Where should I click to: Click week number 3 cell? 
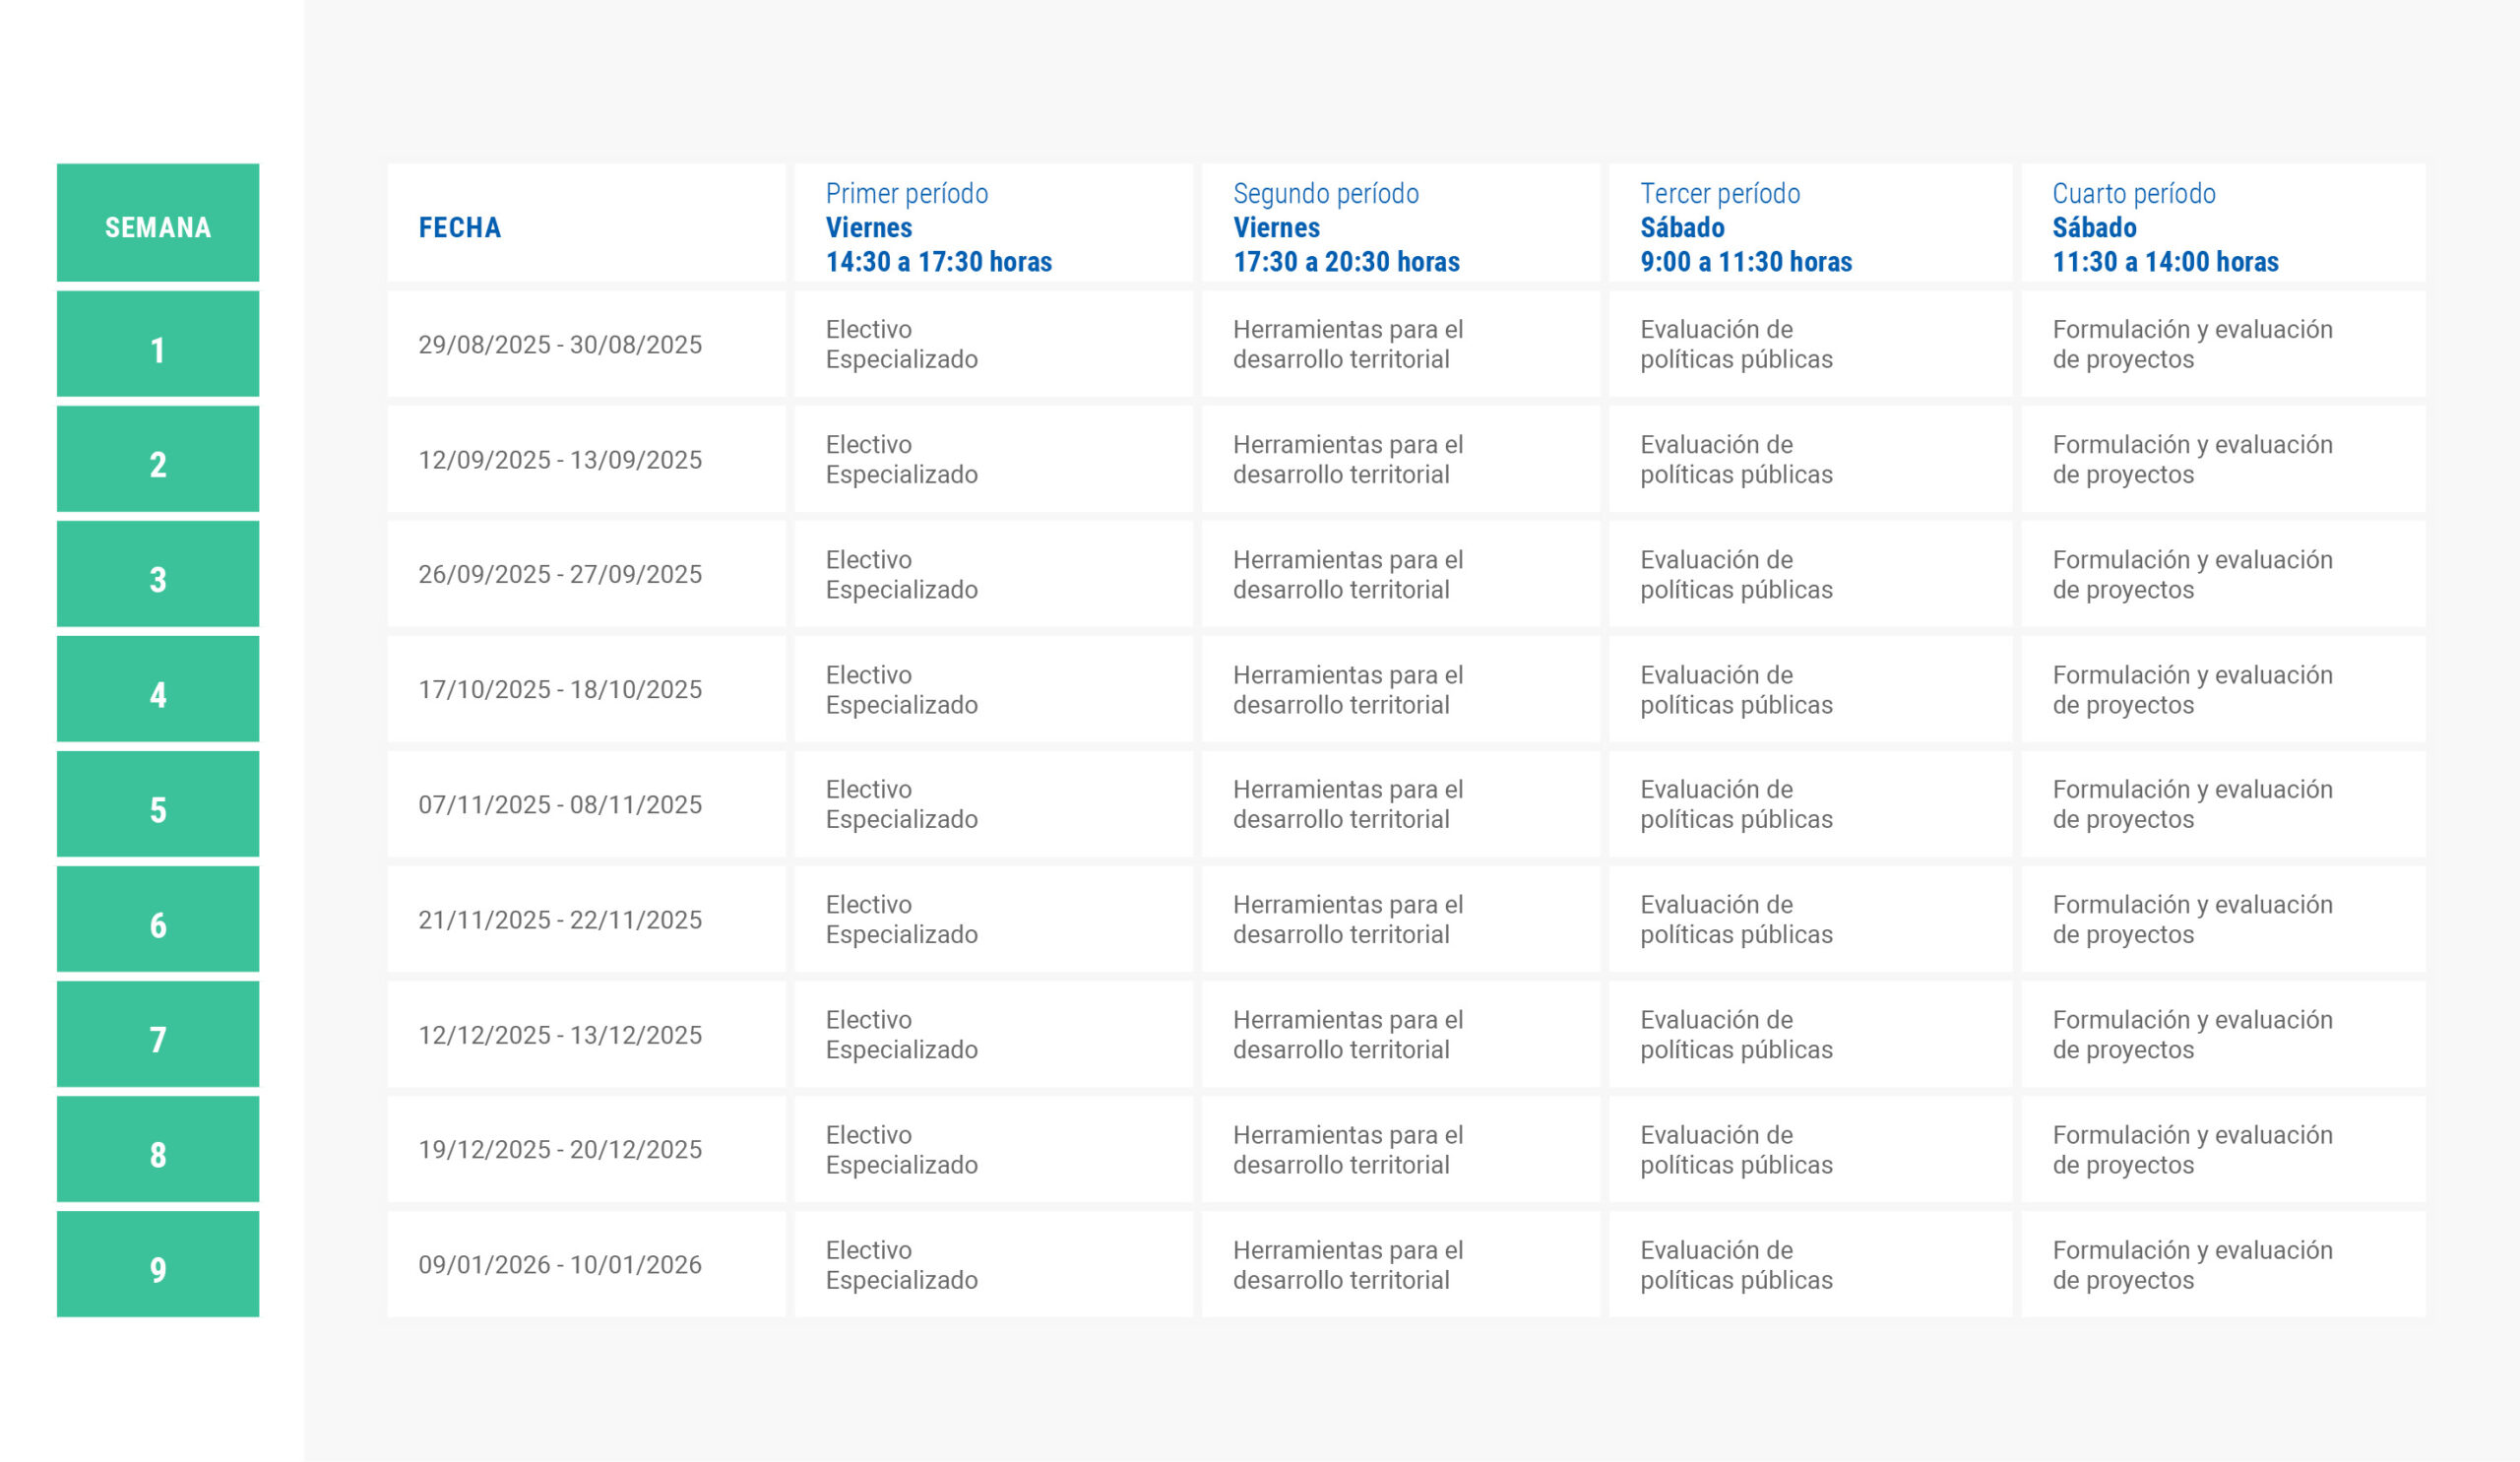point(158,574)
